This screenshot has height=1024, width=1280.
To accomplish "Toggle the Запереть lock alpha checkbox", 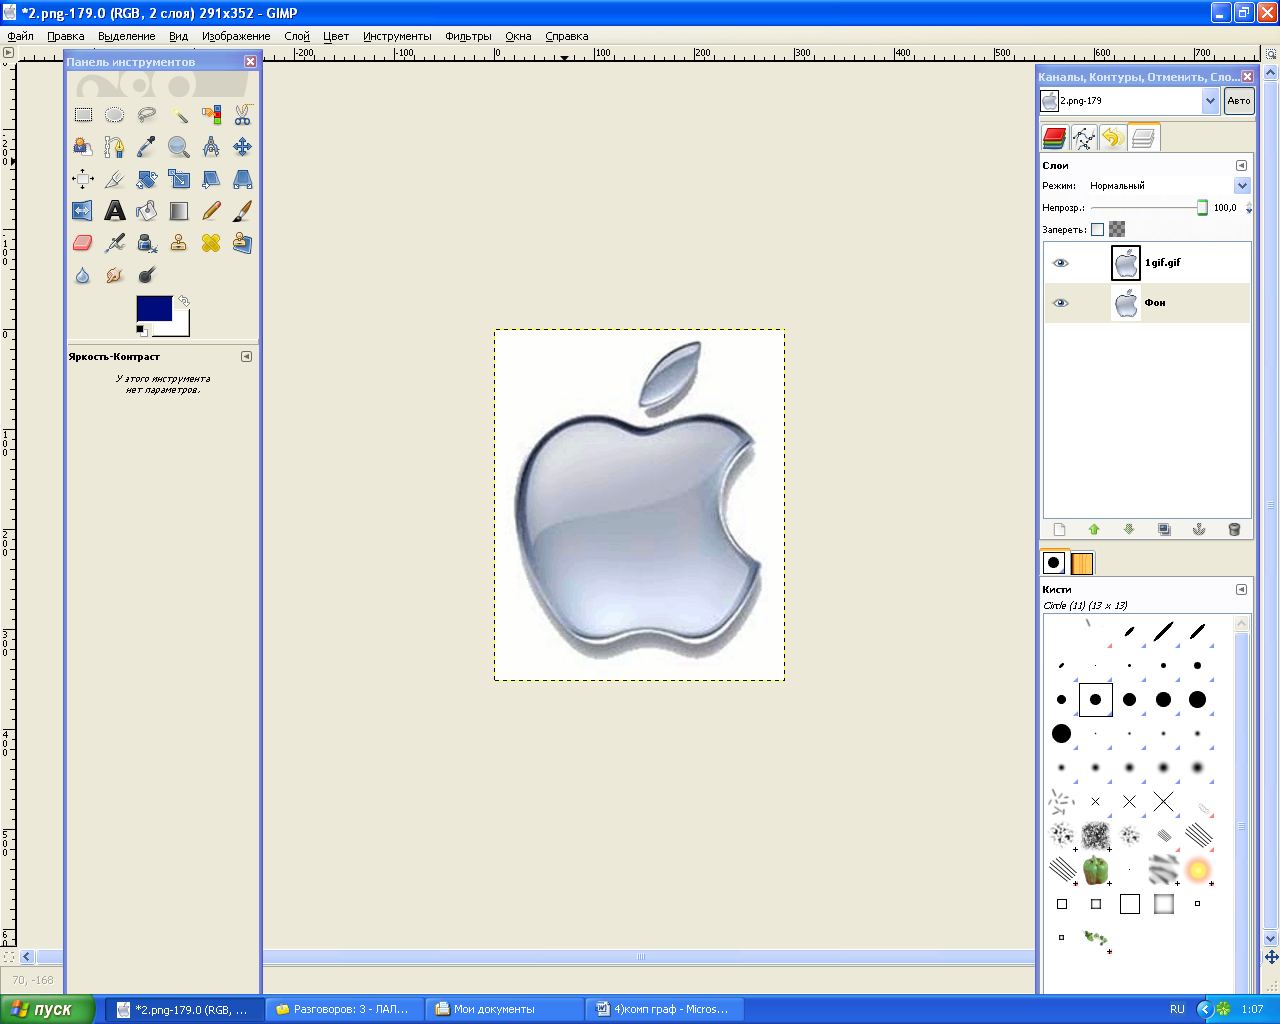I will 1097,229.
